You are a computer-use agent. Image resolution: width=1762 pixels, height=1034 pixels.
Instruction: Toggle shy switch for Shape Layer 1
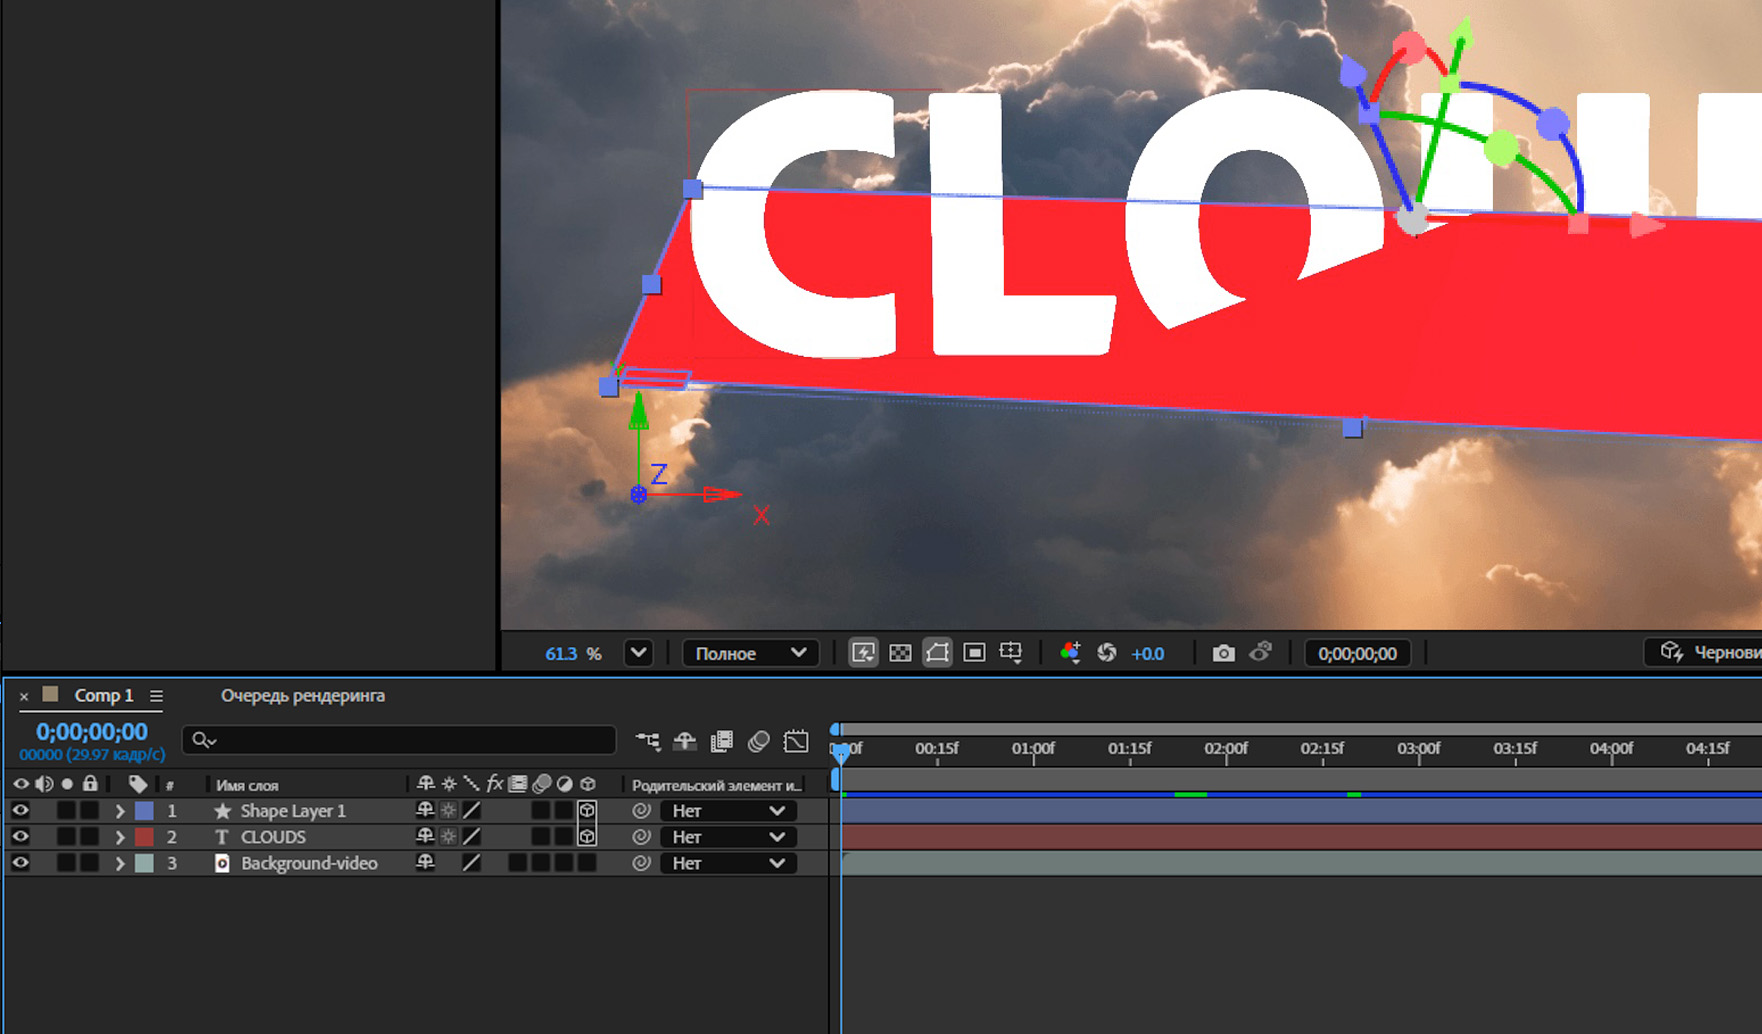click(x=425, y=811)
